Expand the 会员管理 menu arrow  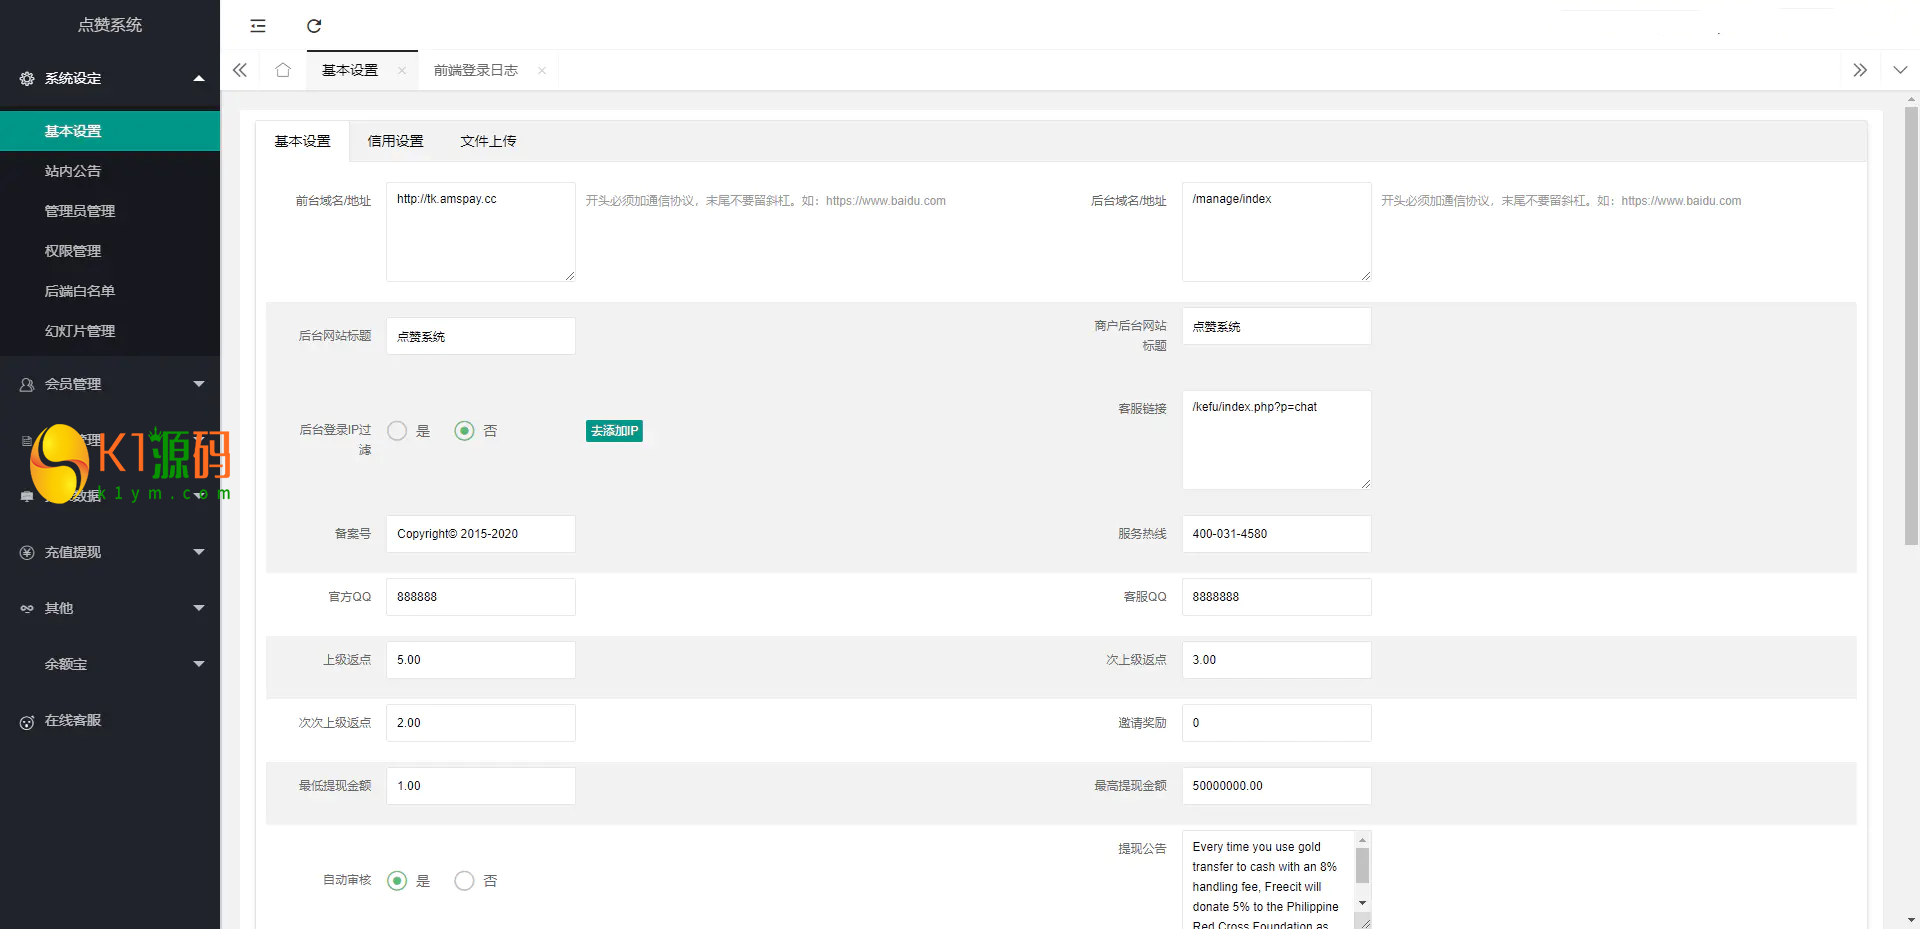tap(199, 384)
